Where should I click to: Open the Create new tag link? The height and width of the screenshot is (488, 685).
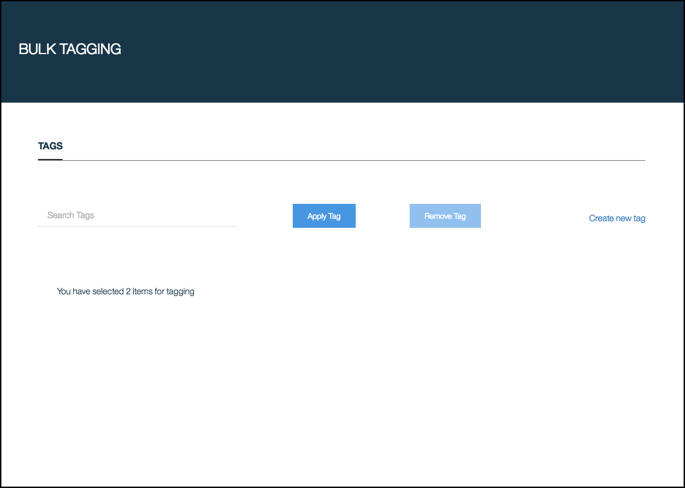[x=616, y=218]
